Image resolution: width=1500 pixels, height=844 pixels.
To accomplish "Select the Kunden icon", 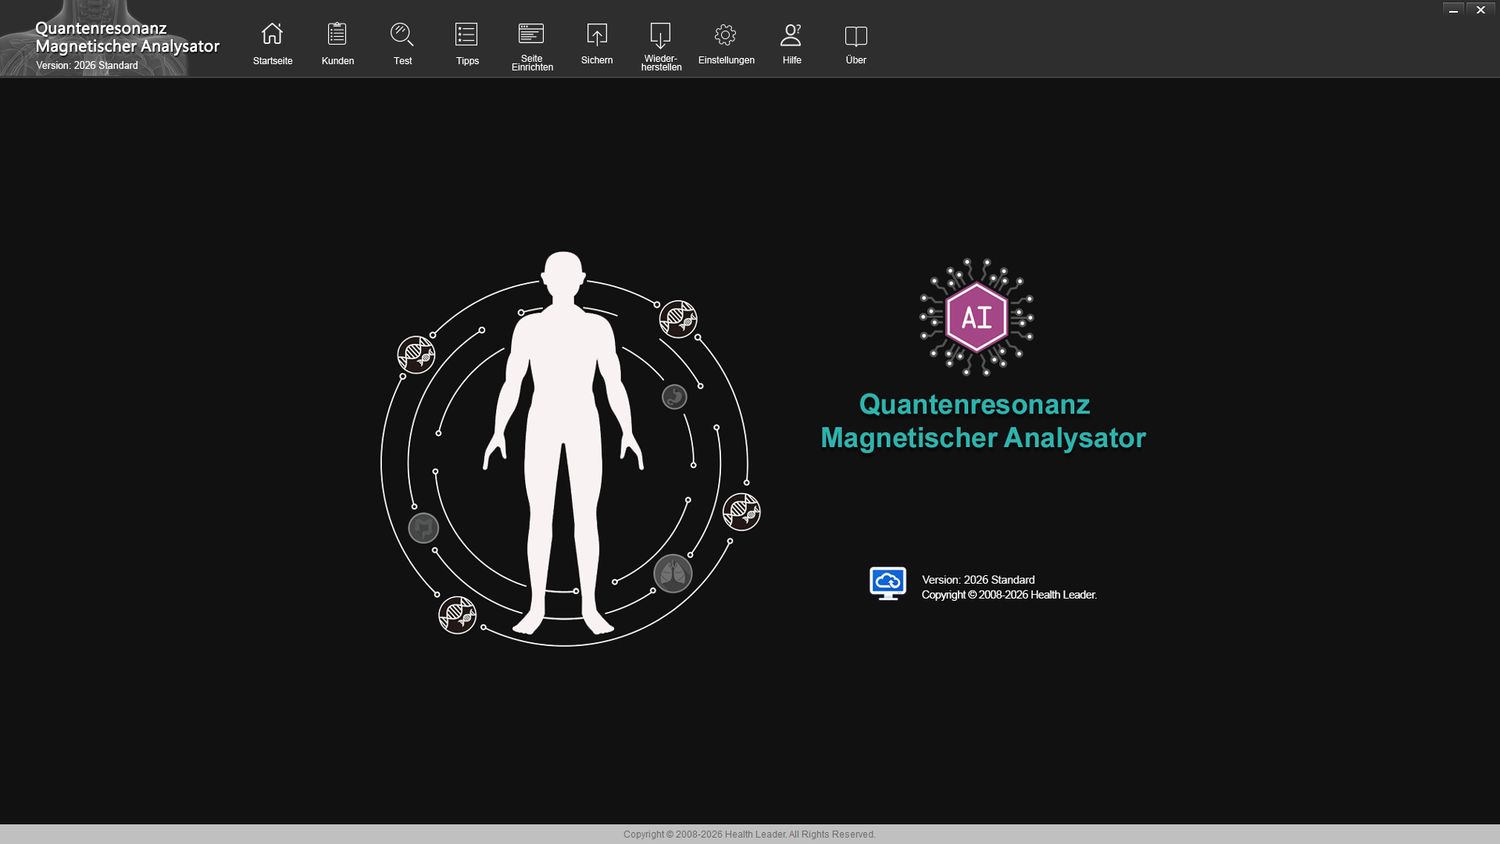I will coord(337,42).
